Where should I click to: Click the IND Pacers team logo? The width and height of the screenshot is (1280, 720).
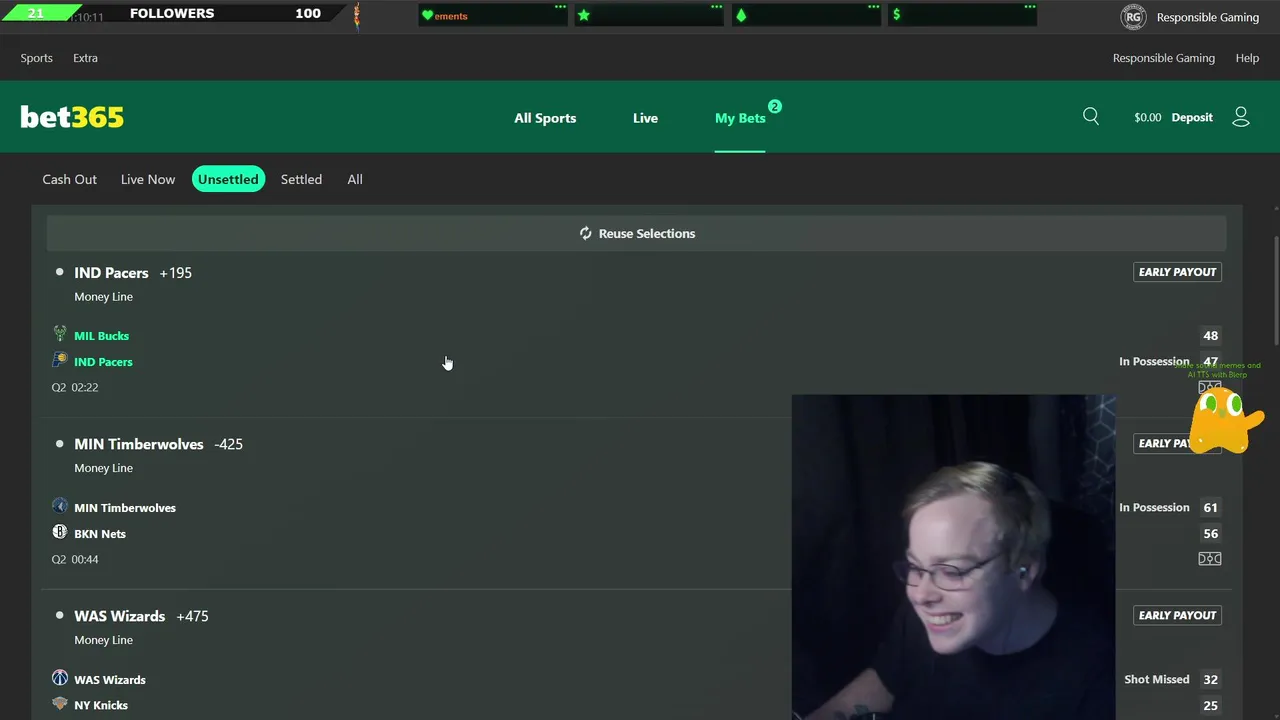60,360
